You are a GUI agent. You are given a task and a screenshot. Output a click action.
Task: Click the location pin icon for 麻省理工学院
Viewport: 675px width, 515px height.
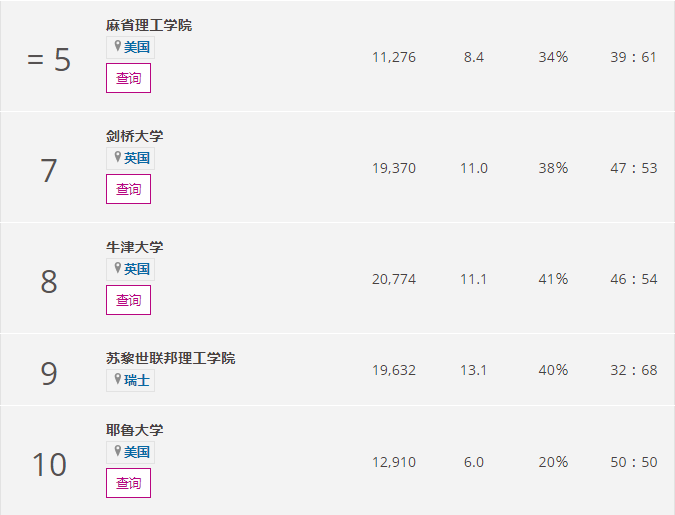[117, 47]
